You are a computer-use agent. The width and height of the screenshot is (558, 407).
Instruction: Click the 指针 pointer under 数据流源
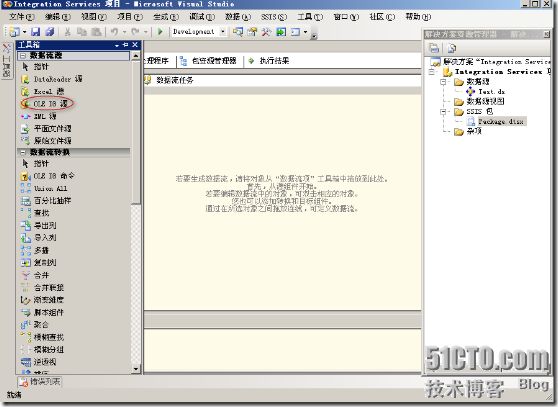[x=36, y=67]
